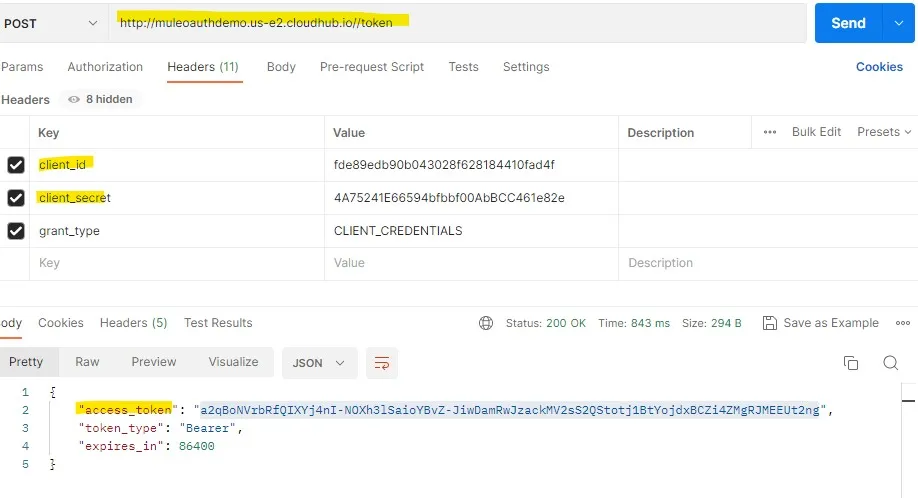
Task: Switch to the Authorization tab
Action: click(105, 67)
